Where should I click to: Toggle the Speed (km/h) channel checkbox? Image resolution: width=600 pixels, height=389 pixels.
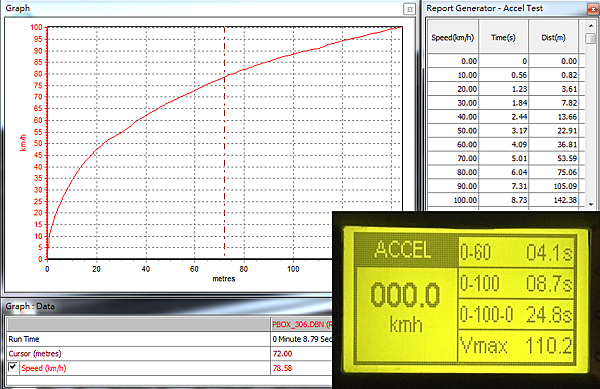click(x=13, y=367)
